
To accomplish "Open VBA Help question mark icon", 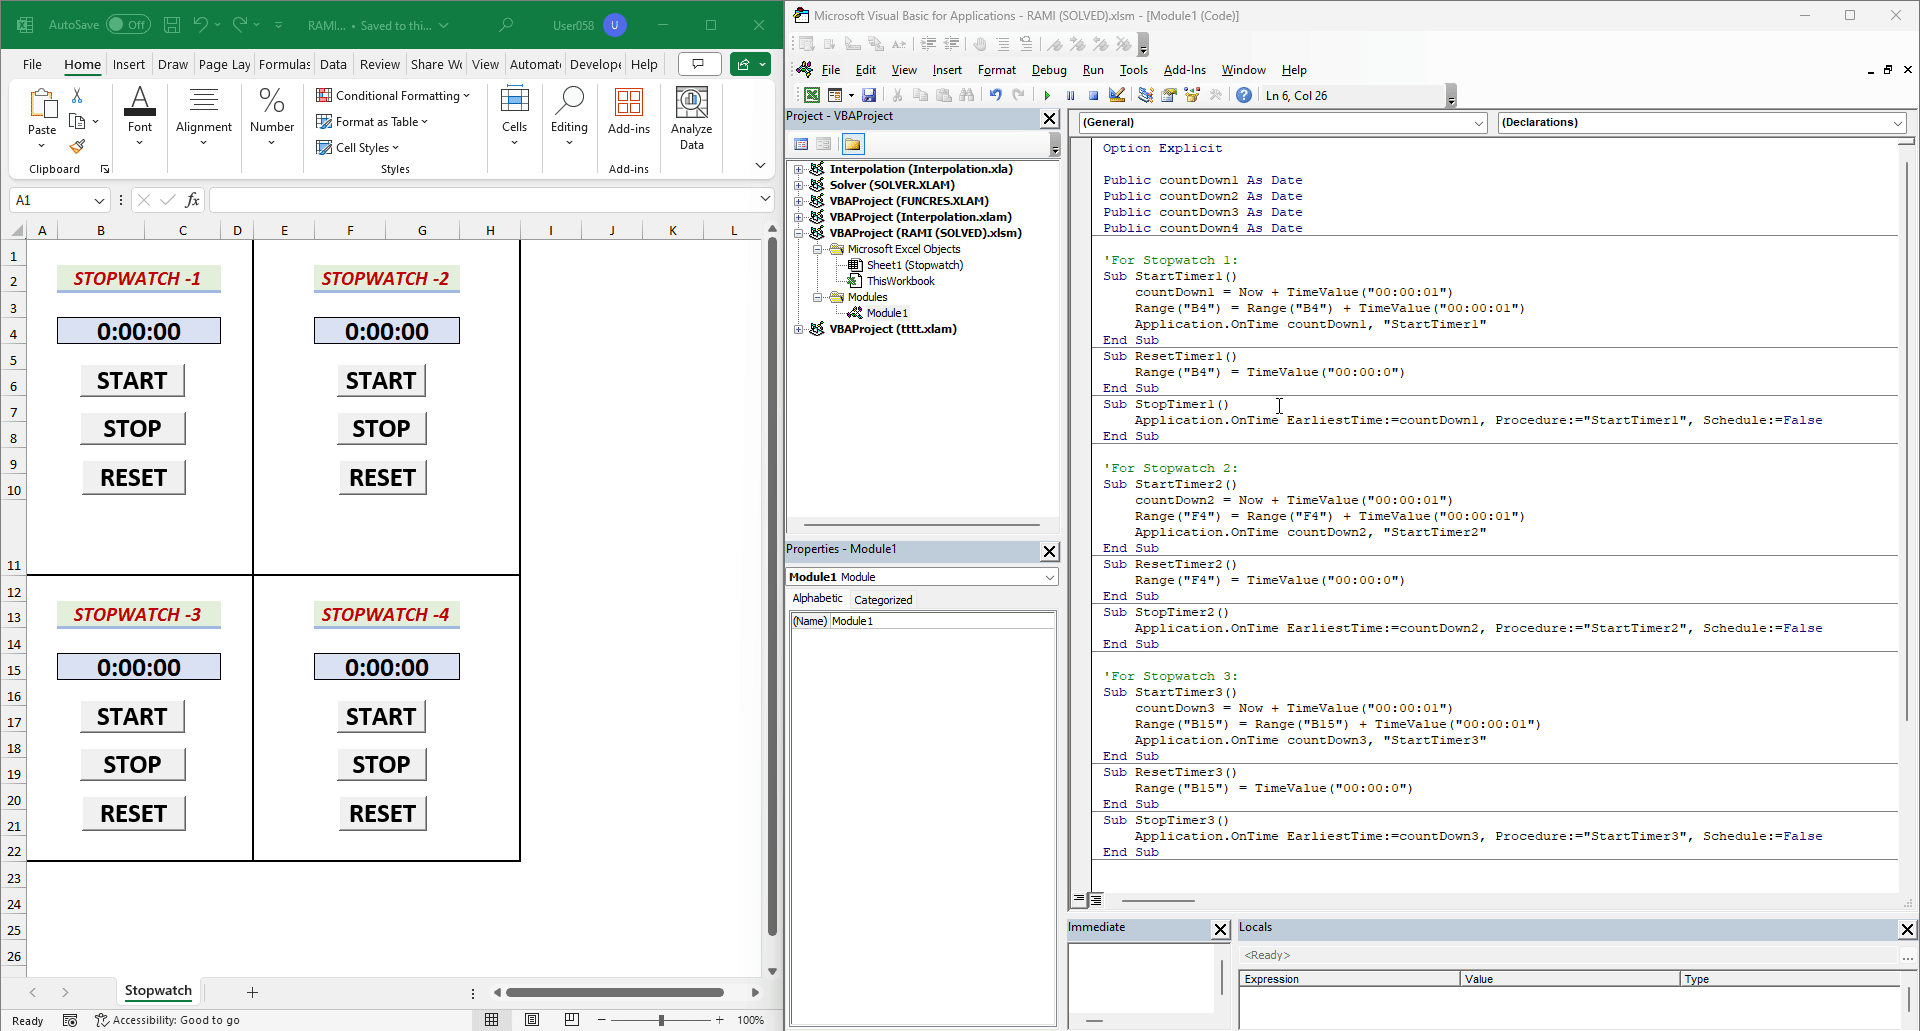I will pyautogui.click(x=1243, y=95).
